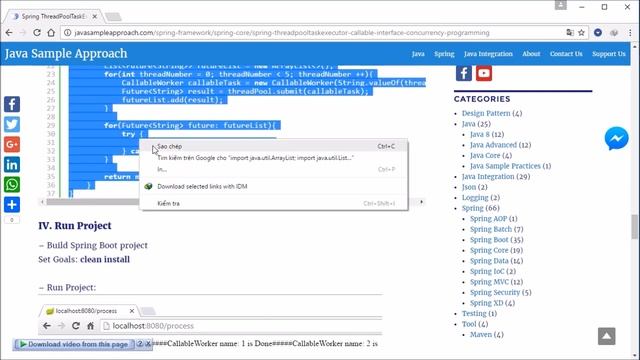Screen dimensions: 640x360
Task: Open the Chrome three-dot menu
Action: tap(630, 33)
